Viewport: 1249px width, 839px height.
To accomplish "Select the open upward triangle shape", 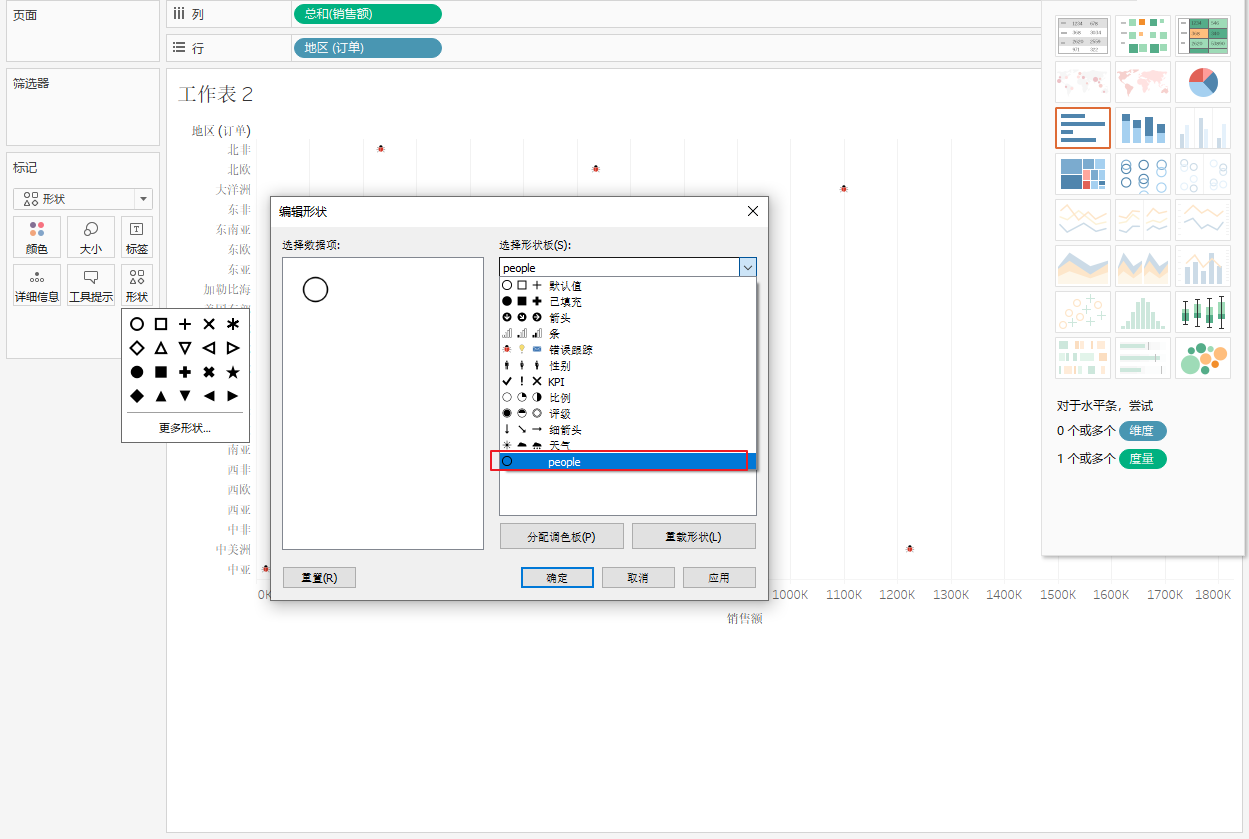I will (x=161, y=348).
